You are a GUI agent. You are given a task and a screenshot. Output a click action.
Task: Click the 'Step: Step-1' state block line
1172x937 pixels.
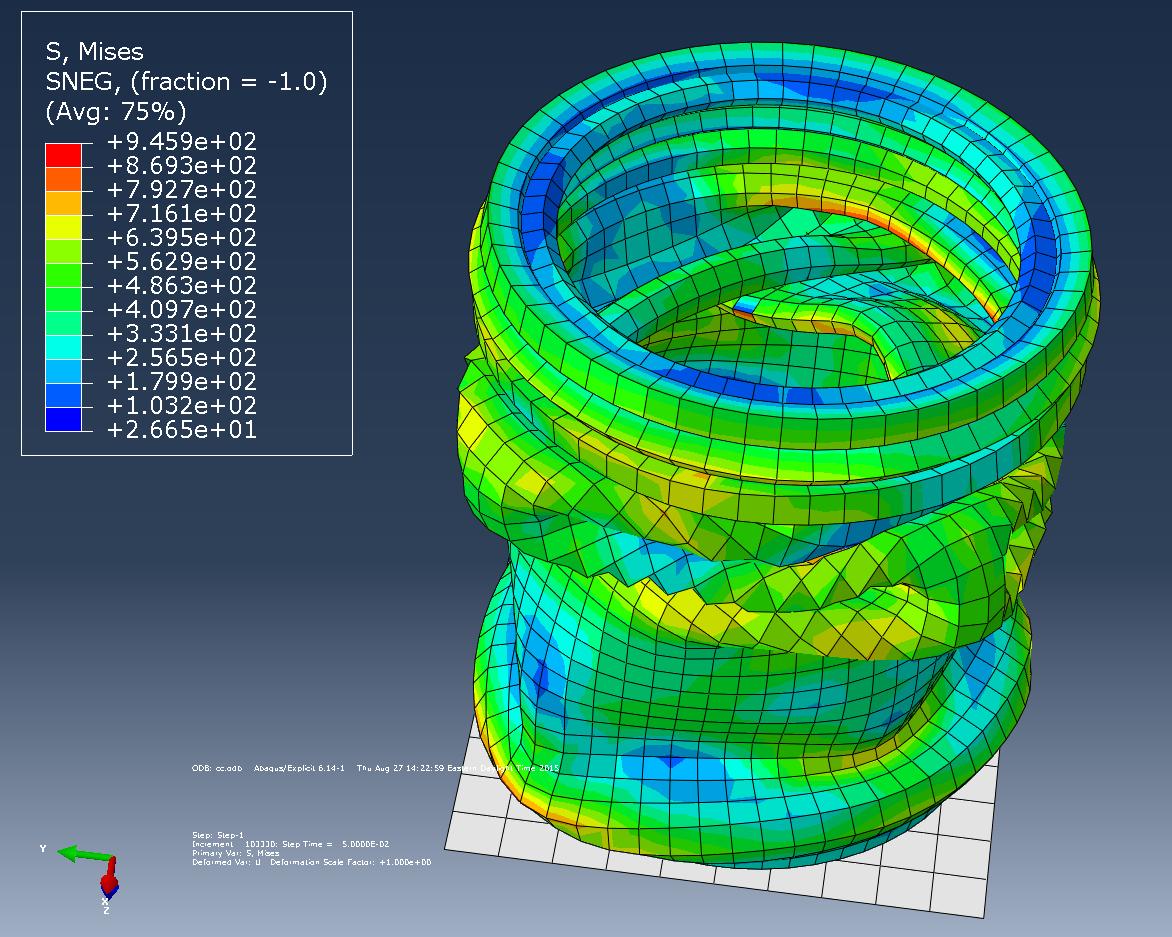click(x=218, y=835)
